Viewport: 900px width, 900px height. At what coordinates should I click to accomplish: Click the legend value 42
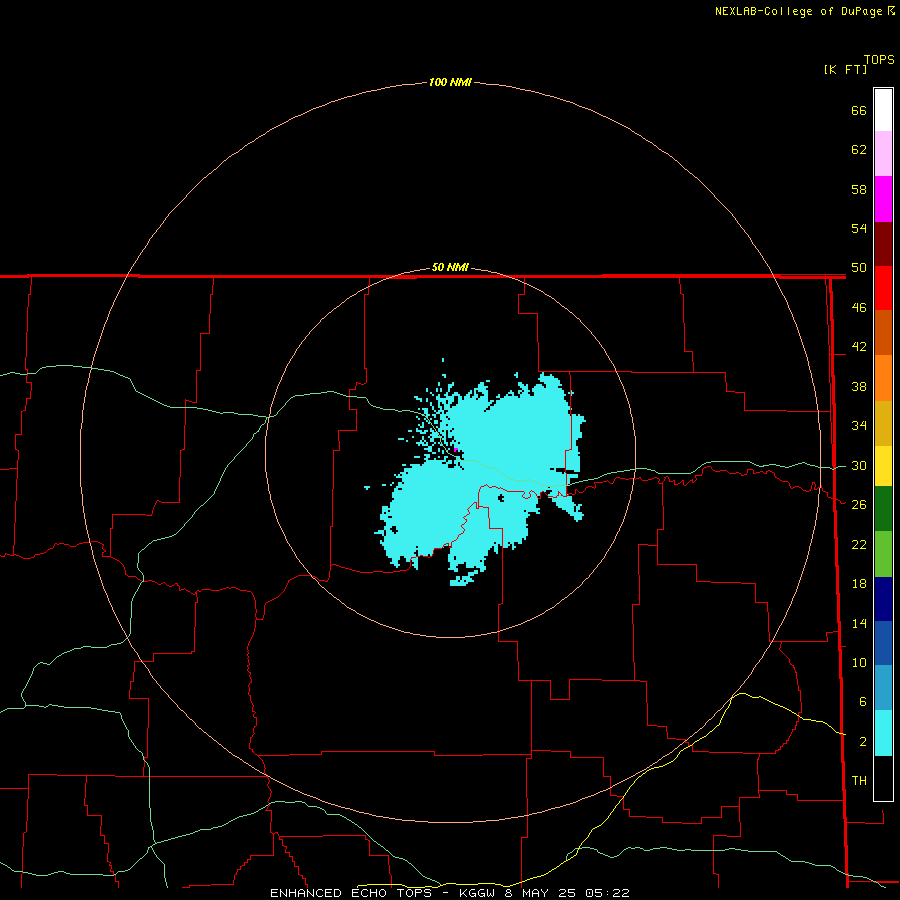tap(859, 347)
